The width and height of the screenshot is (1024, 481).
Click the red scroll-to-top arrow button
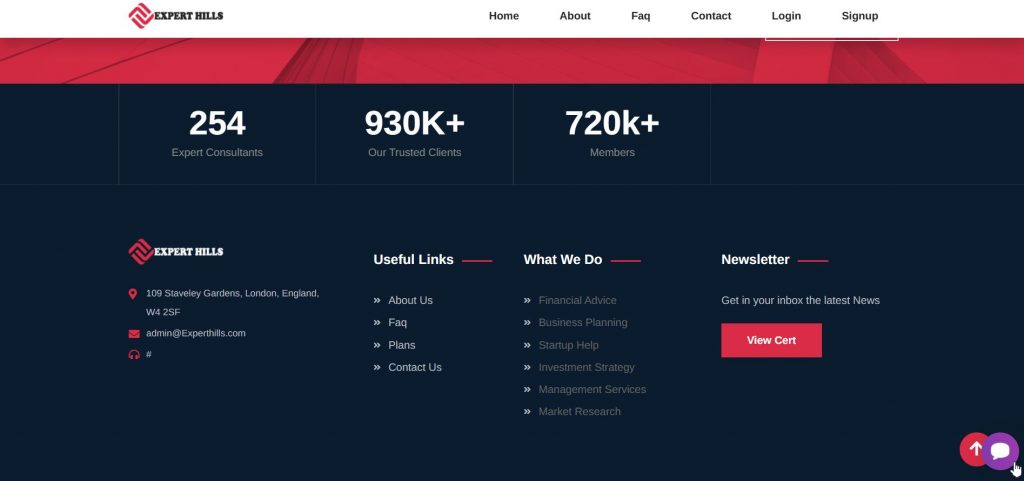975,449
